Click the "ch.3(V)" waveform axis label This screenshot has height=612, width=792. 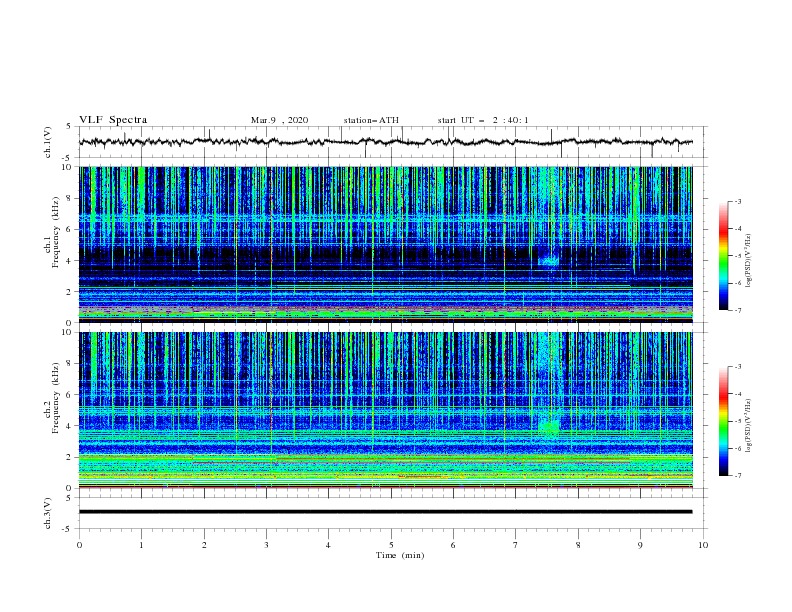(48, 513)
